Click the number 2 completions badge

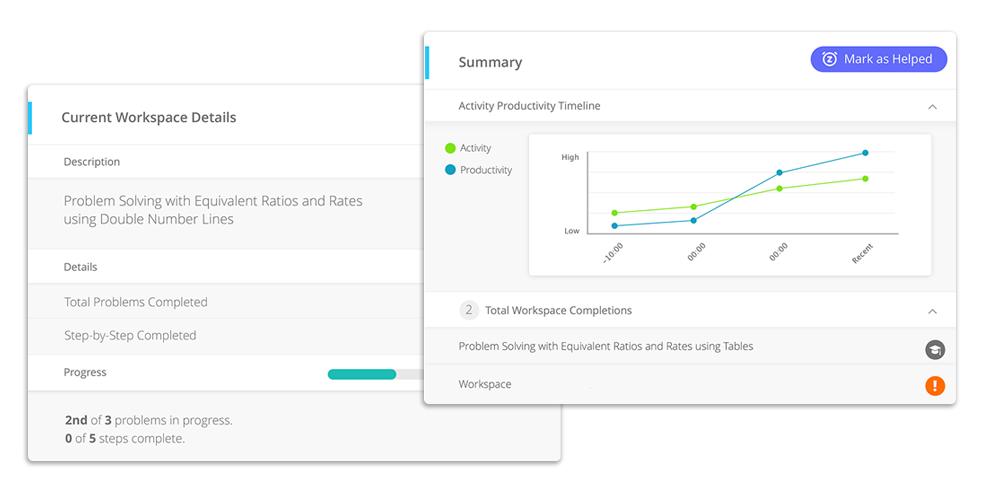[469, 310]
